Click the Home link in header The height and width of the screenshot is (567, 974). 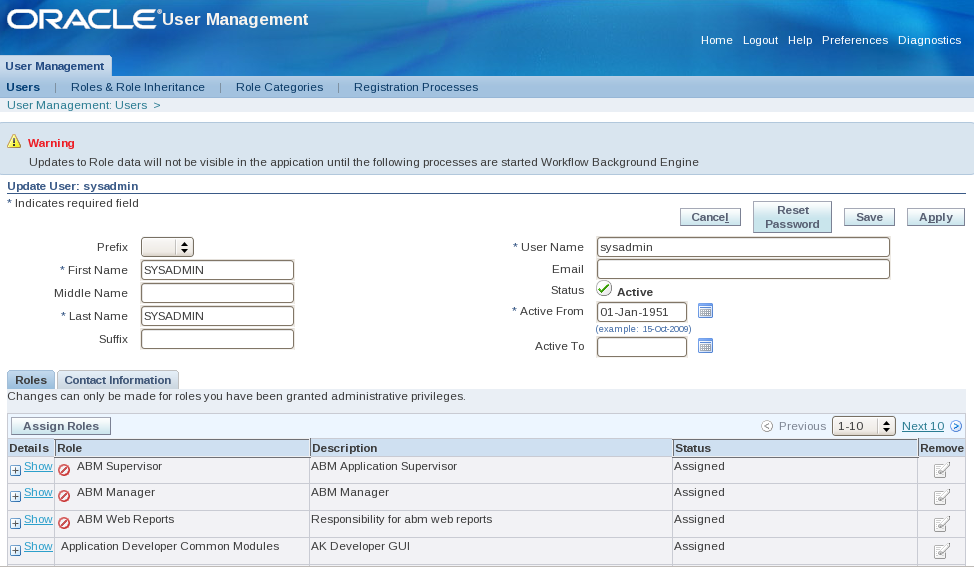pyautogui.click(x=717, y=40)
